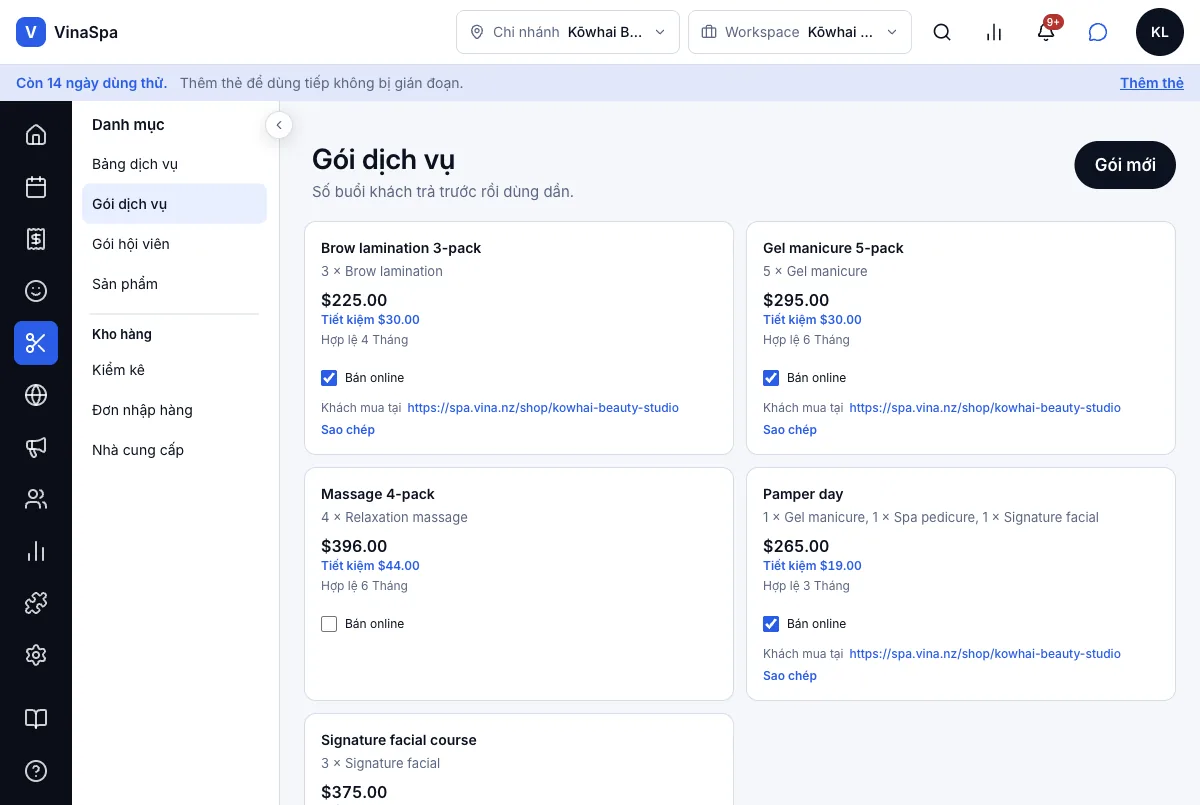
Task: Click the Signature facial course title
Action: pyautogui.click(x=399, y=740)
